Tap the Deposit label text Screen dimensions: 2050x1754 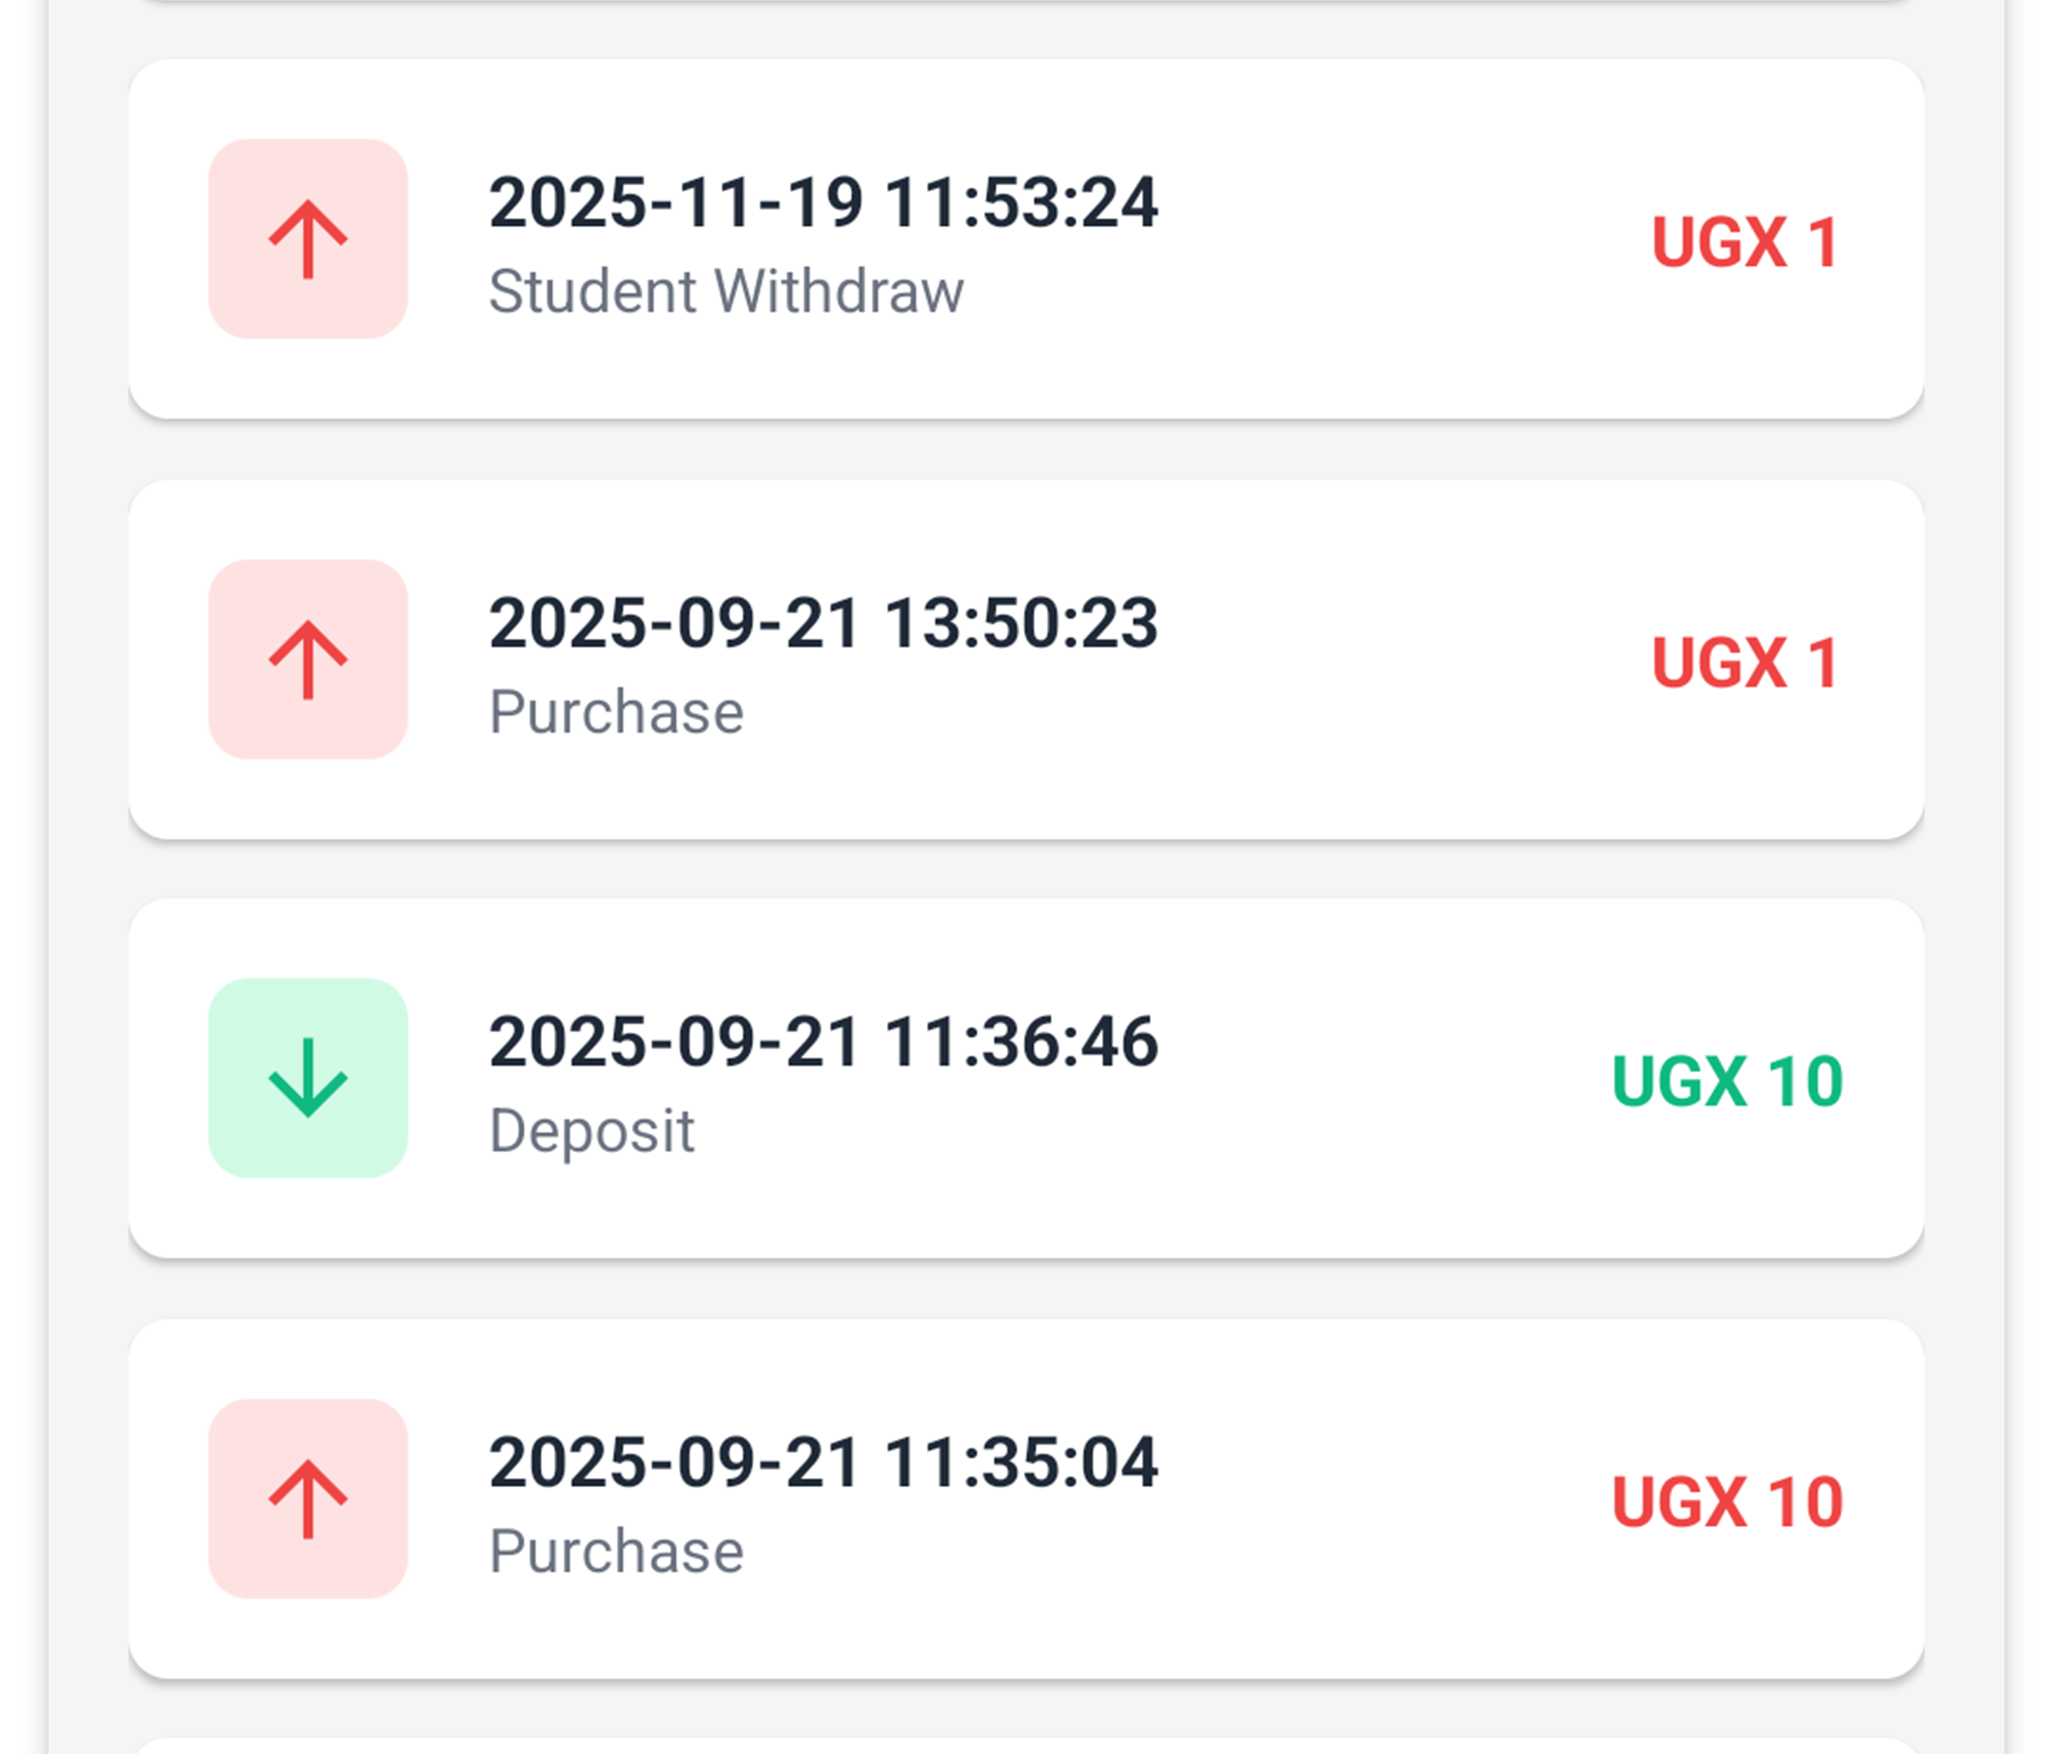[592, 1131]
